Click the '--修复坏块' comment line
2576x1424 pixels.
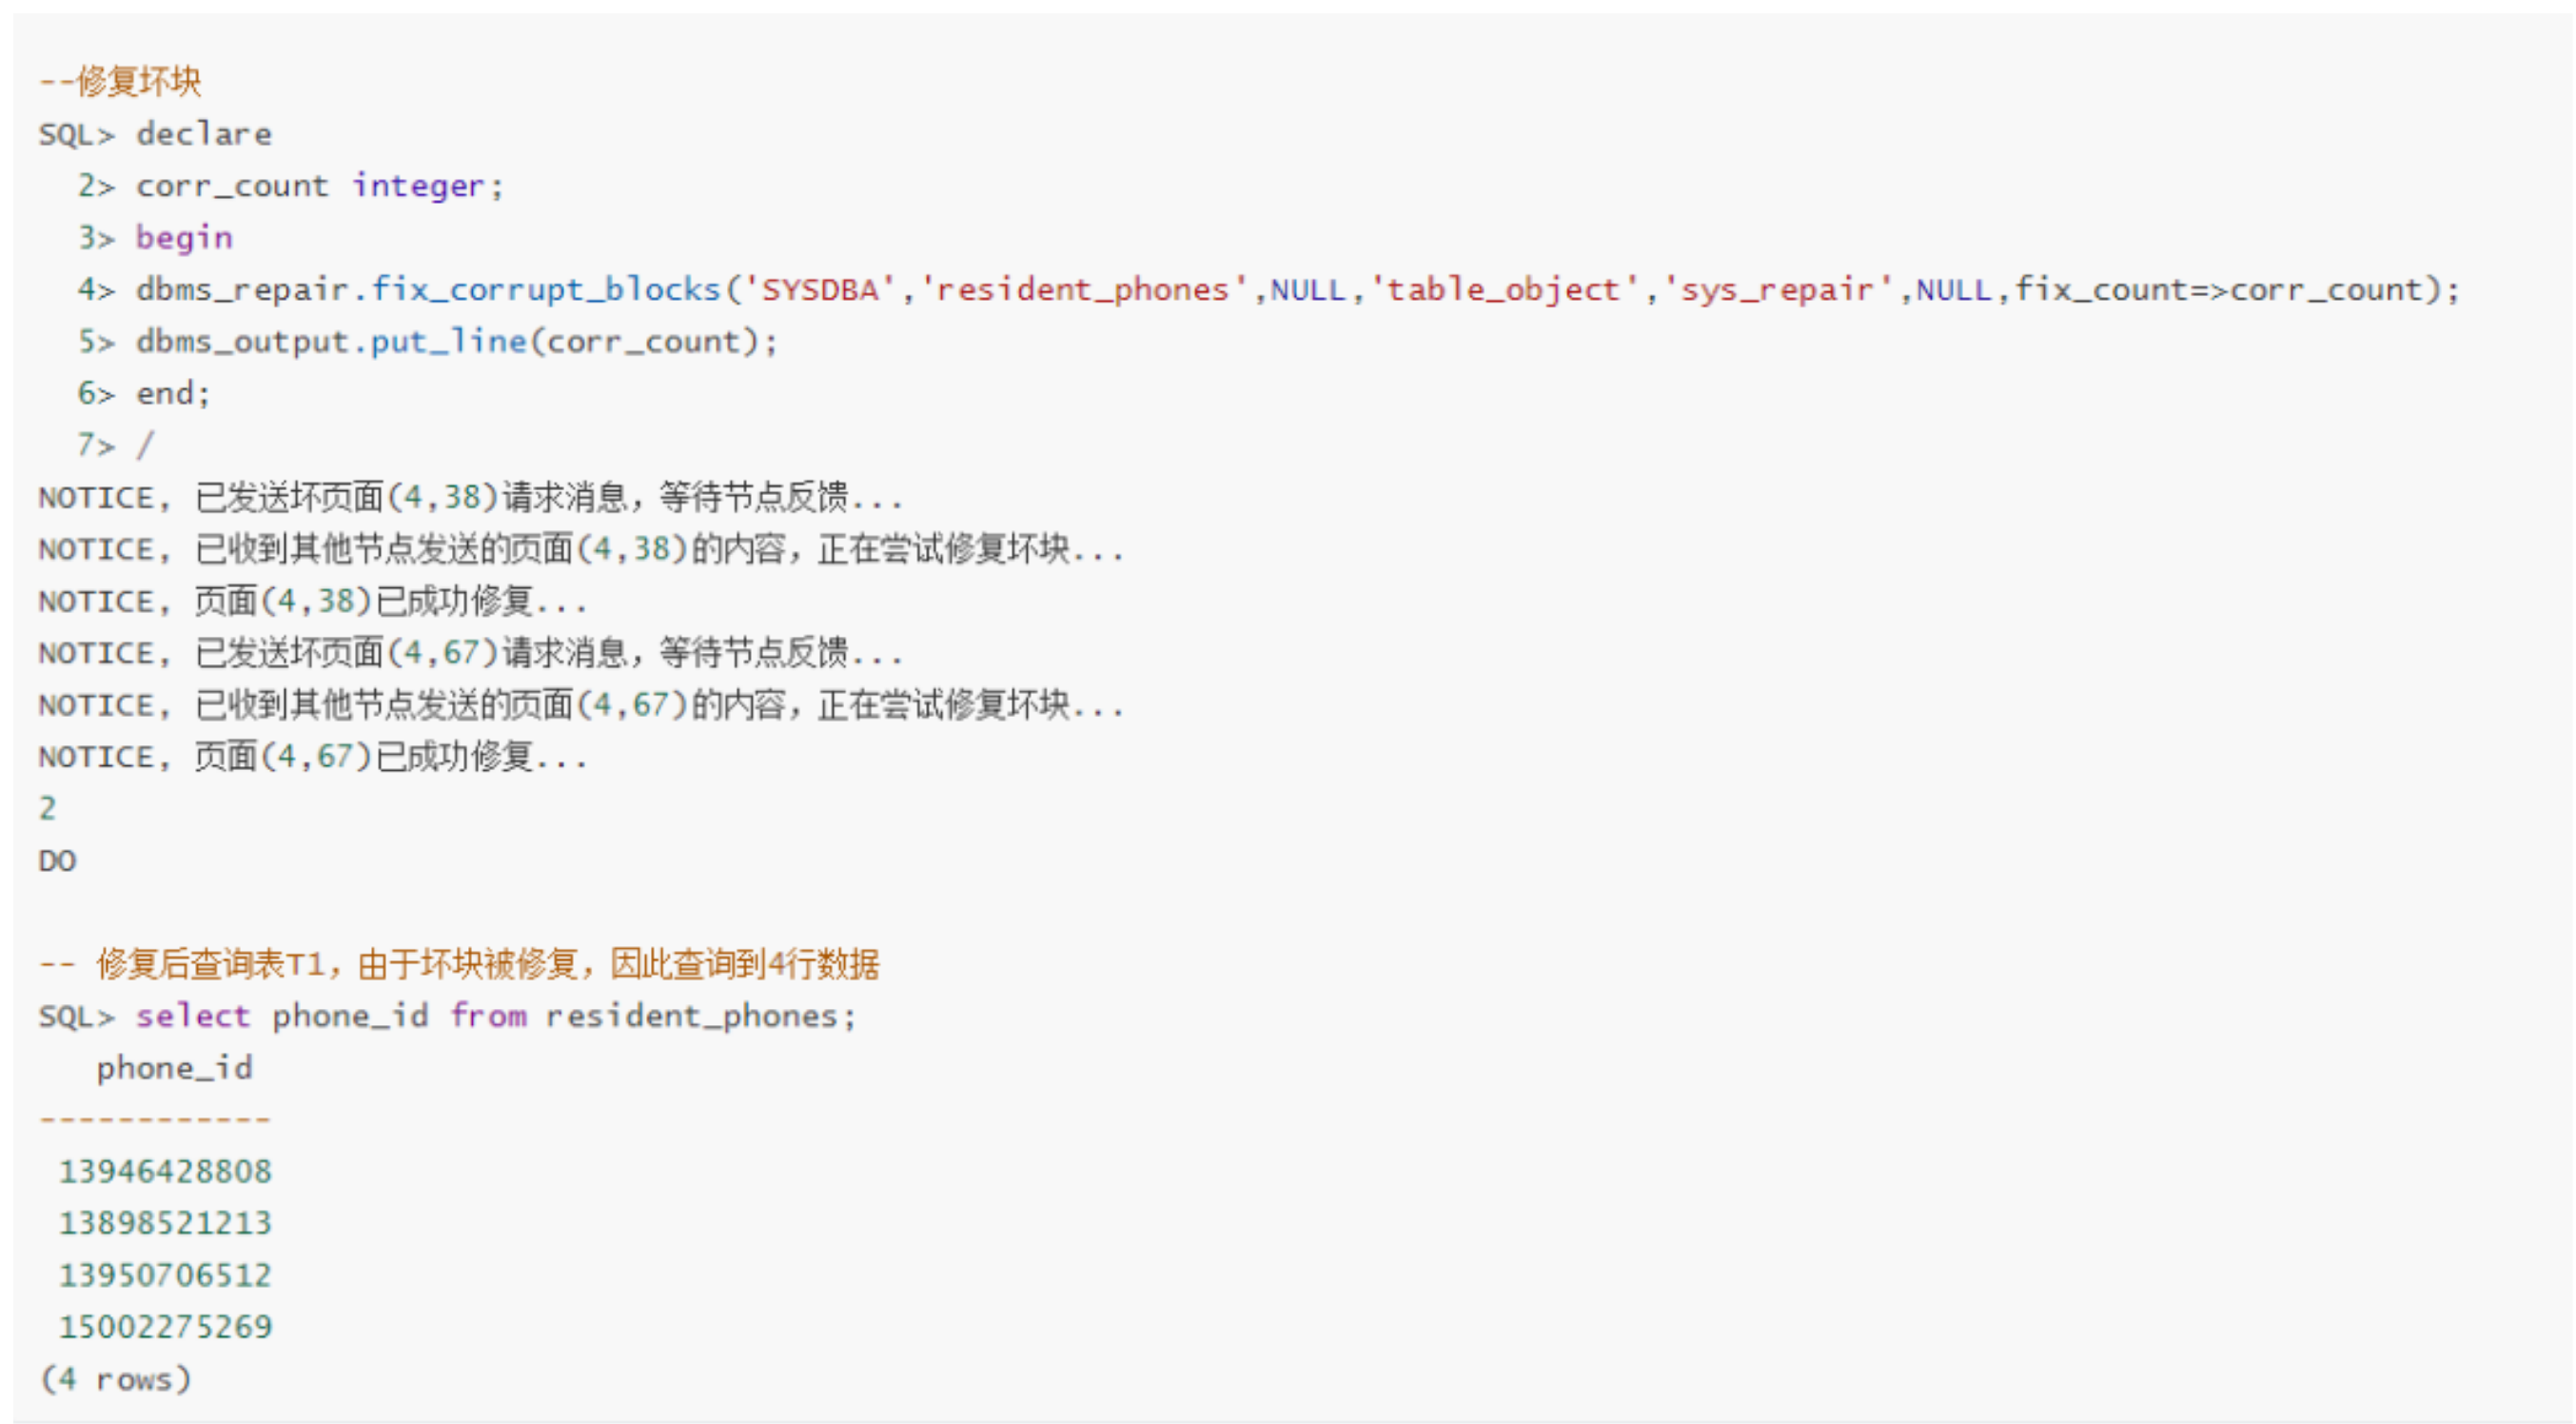point(120,81)
